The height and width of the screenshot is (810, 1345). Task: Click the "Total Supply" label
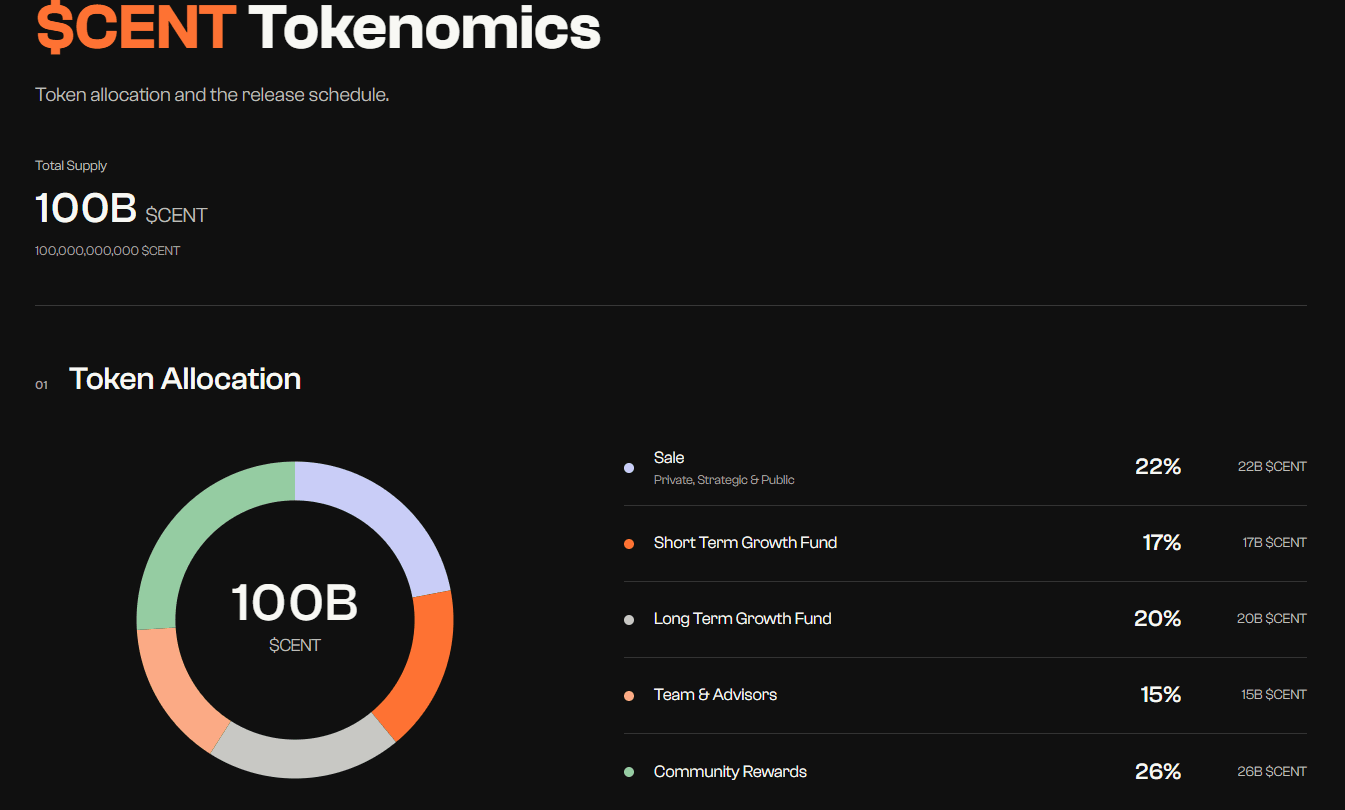[71, 165]
